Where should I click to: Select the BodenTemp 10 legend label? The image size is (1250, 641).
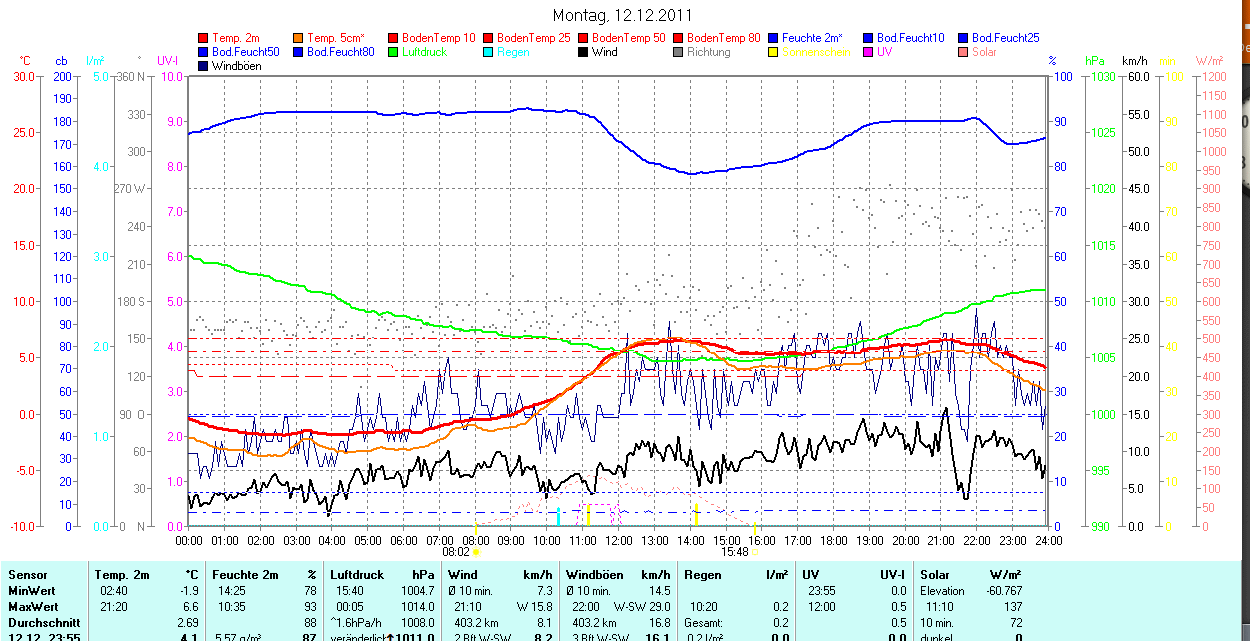(438, 38)
